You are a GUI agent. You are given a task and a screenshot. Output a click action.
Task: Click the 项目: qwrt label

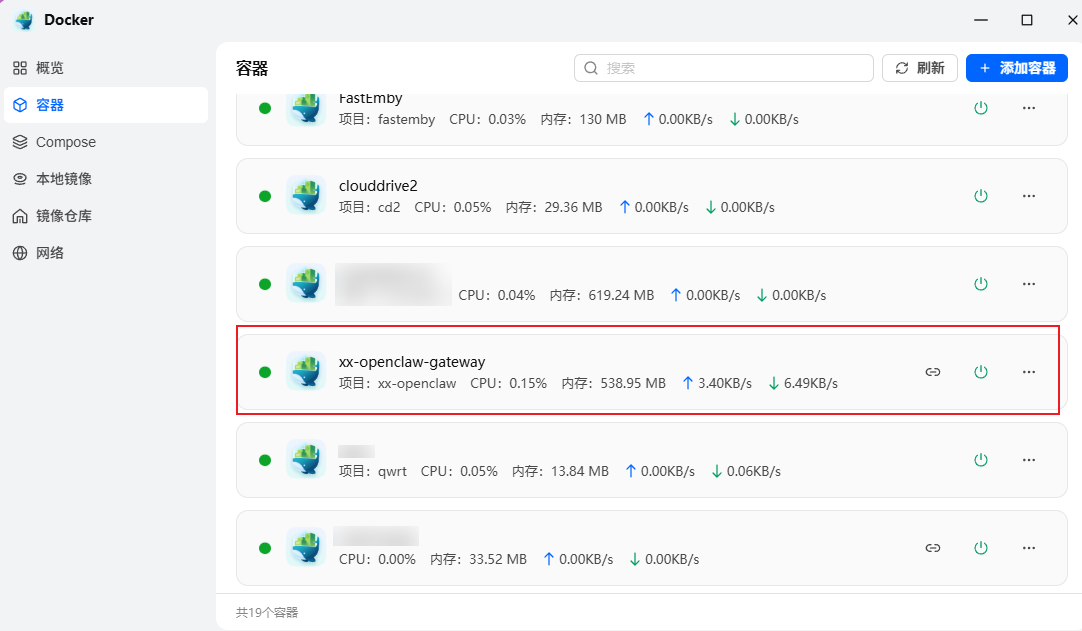click(x=373, y=472)
